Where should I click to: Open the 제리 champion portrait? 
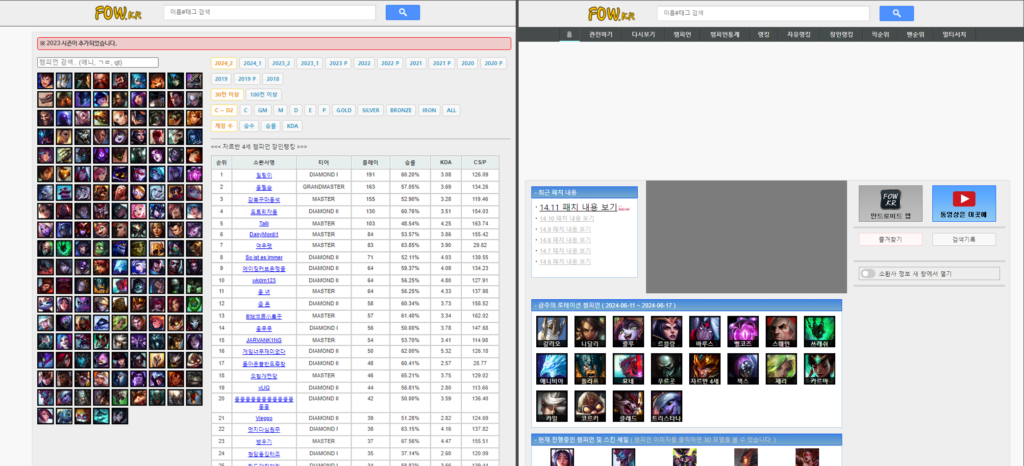coord(781,369)
